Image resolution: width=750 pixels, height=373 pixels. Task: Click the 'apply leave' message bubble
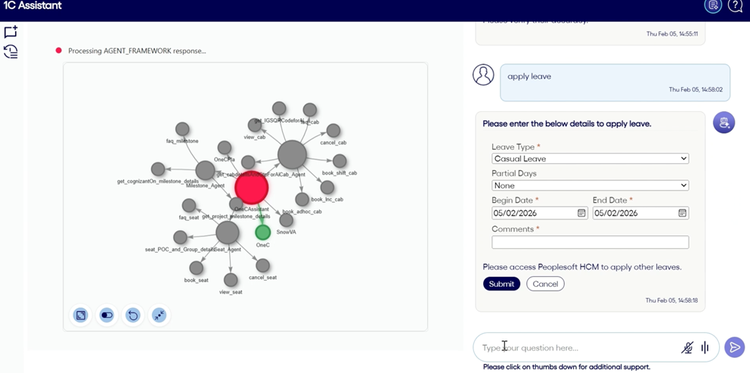click(615, 82)
